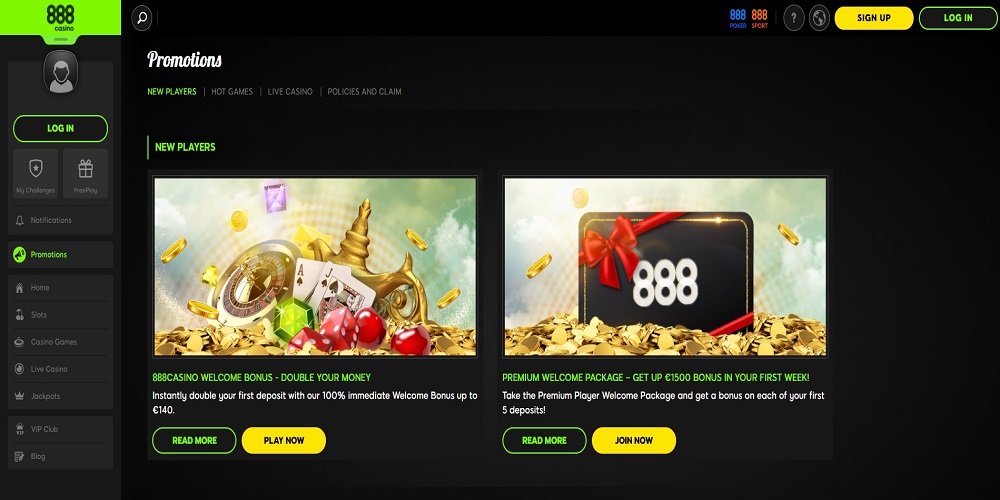Click the help question mark icon
The image size is (1000, 500).
coord(793,18)
